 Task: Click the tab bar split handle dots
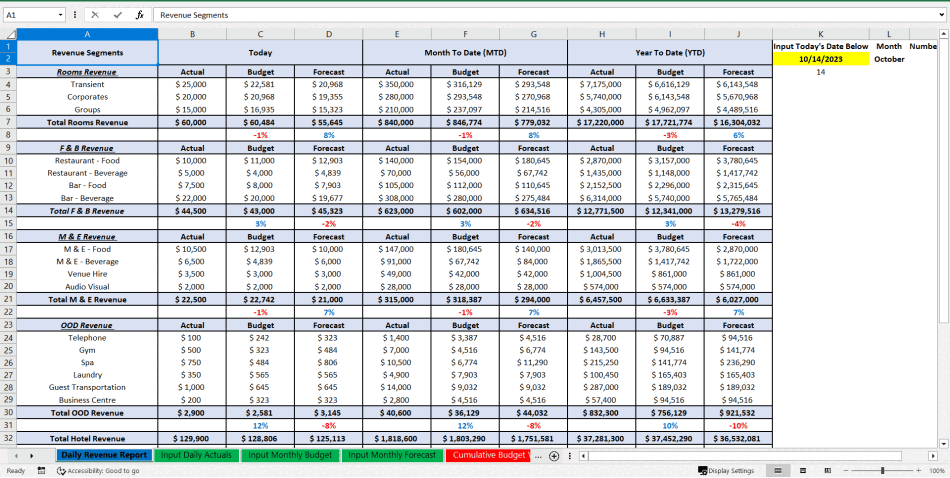569,456
